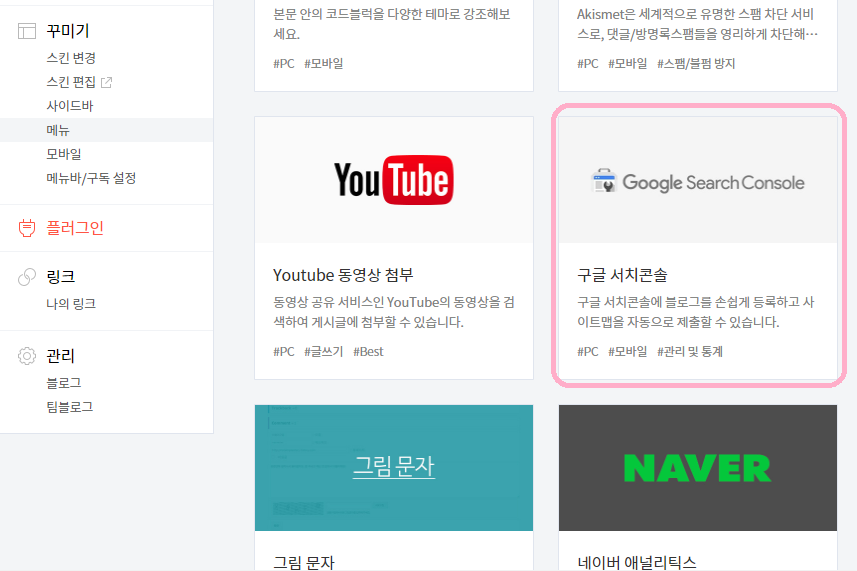The image size is (857, 571).
Task: Select 사이드바 menu item
Action: point(70,106)
